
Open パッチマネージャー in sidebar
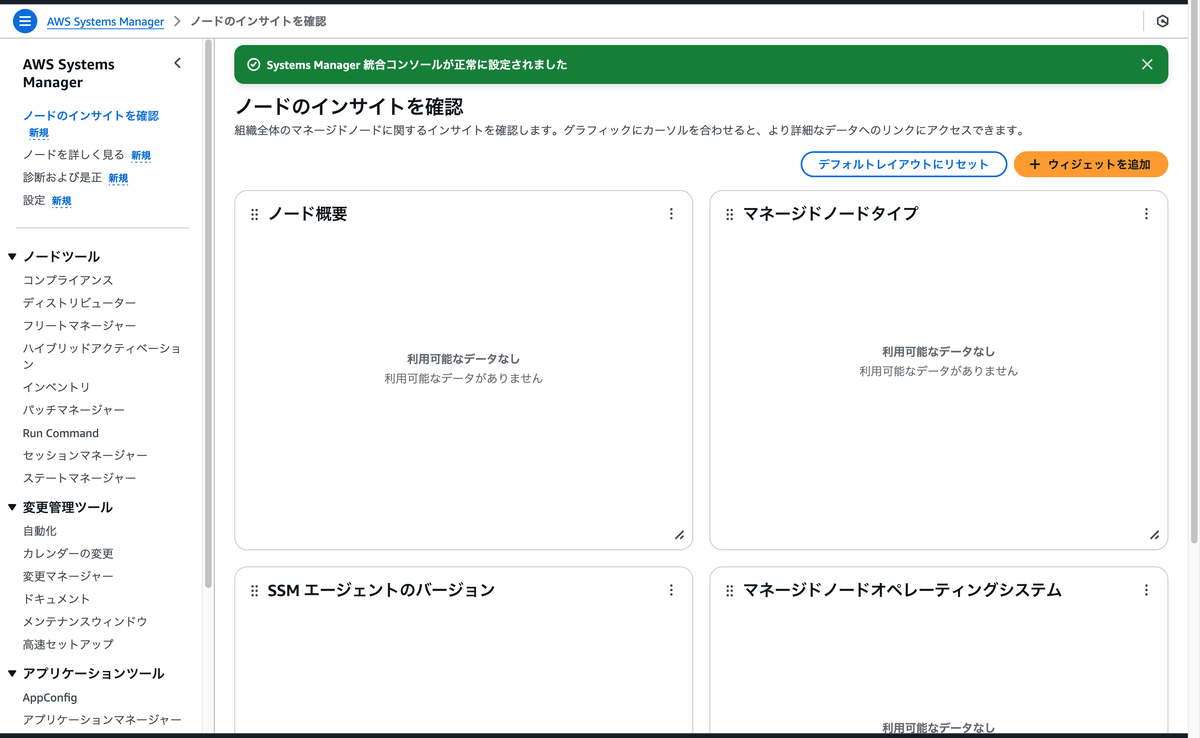[74, 410]
